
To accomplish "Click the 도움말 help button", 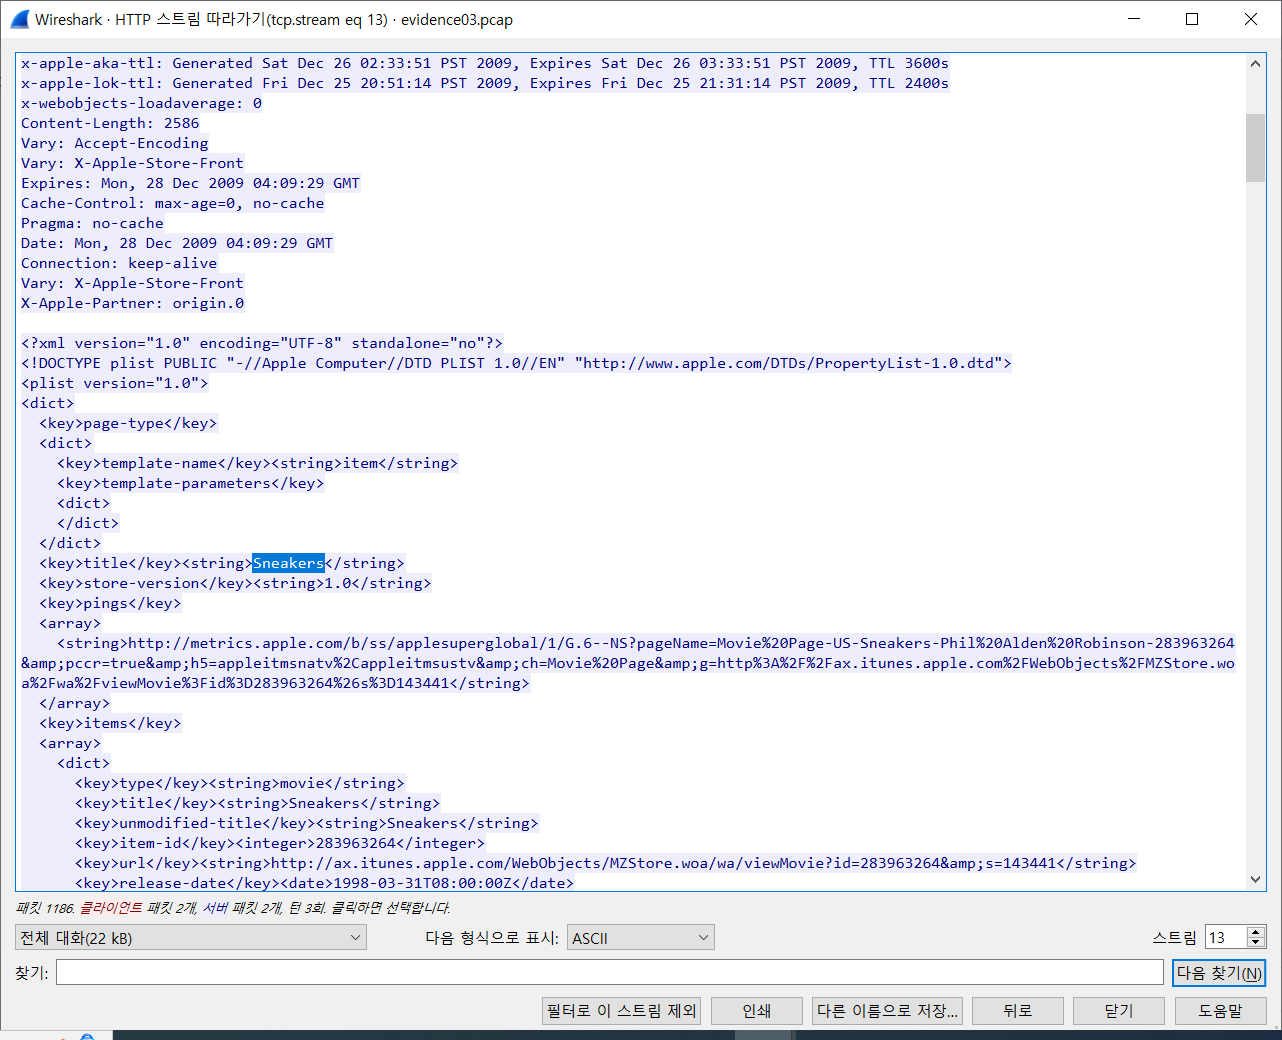I will (x=1220, y=1010).
